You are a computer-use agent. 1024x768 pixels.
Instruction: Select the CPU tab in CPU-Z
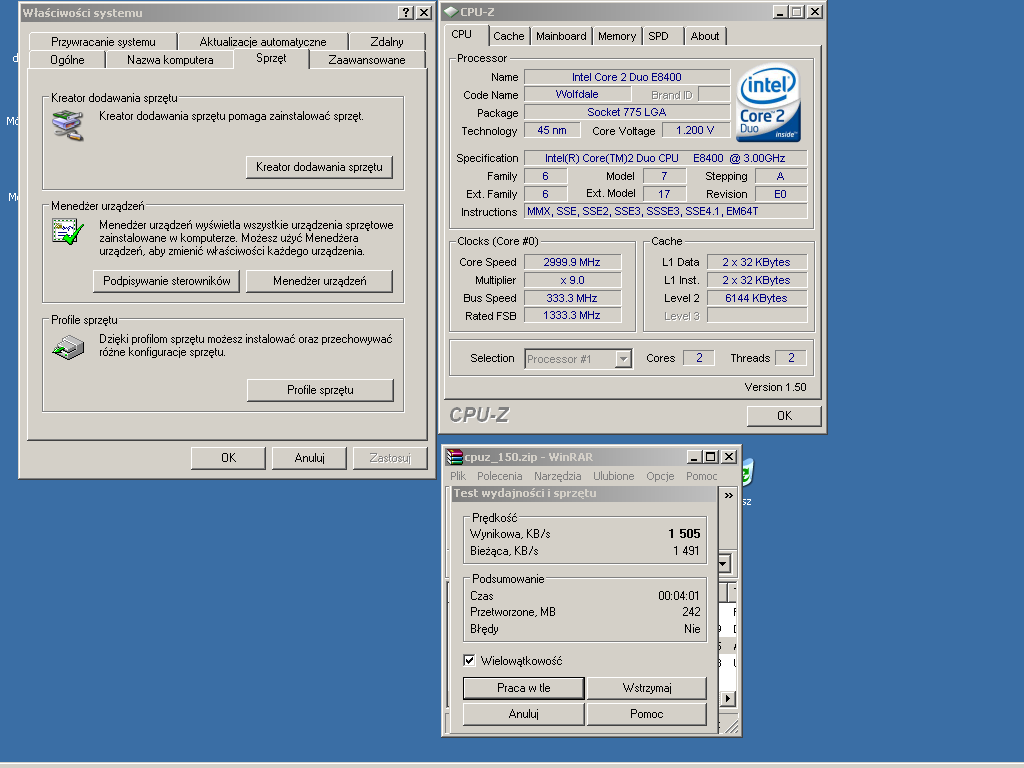(x=462, y=35)
